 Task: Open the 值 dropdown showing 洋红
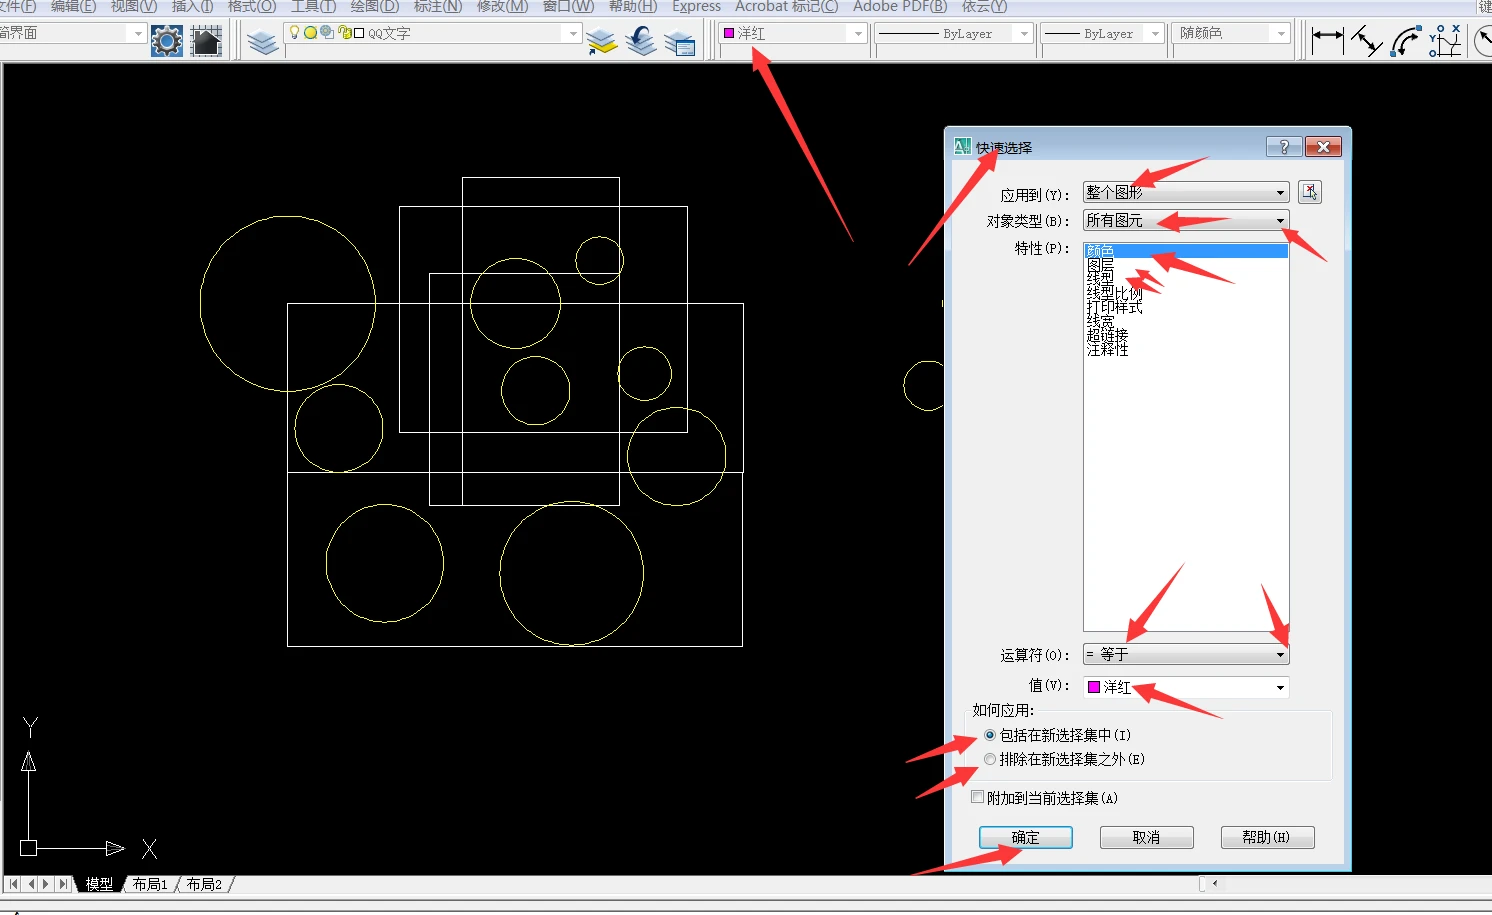(x=1186, y=687)
